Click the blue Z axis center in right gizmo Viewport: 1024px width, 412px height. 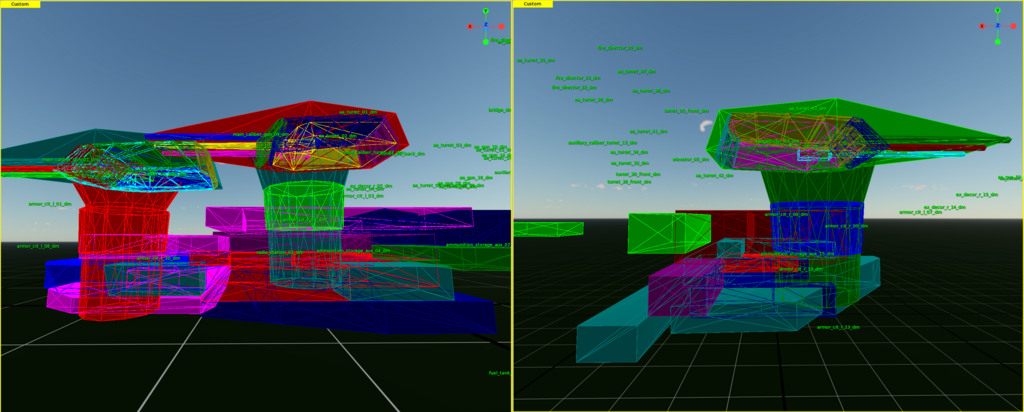click(x=997, y=26)
